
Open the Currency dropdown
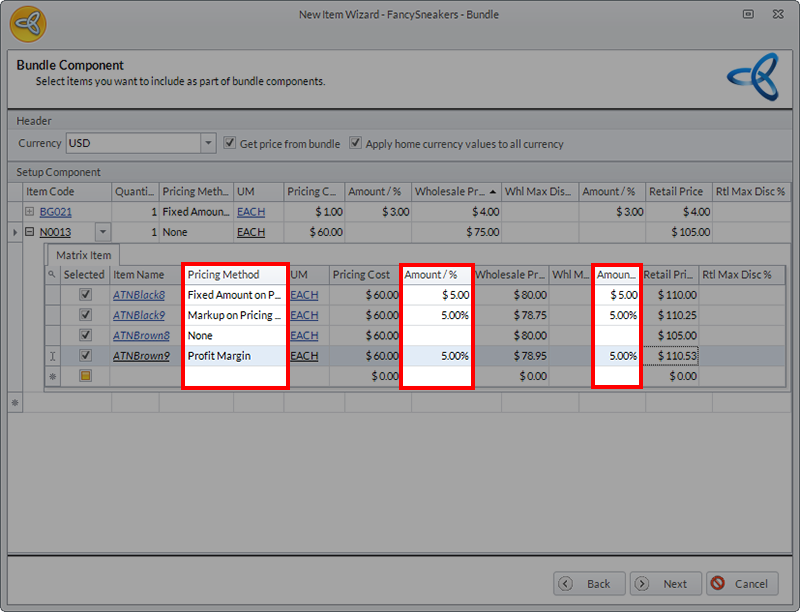coord(208,143)
